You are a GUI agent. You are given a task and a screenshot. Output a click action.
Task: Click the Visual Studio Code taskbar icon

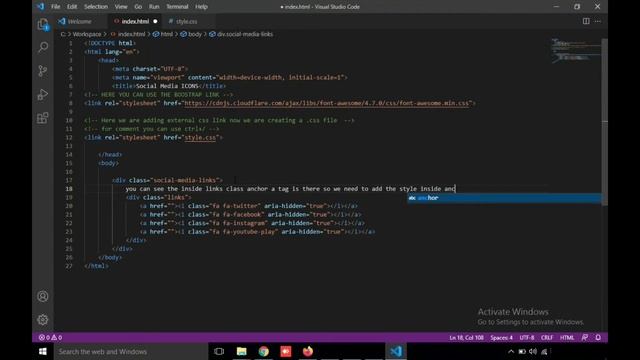point(396,351)
